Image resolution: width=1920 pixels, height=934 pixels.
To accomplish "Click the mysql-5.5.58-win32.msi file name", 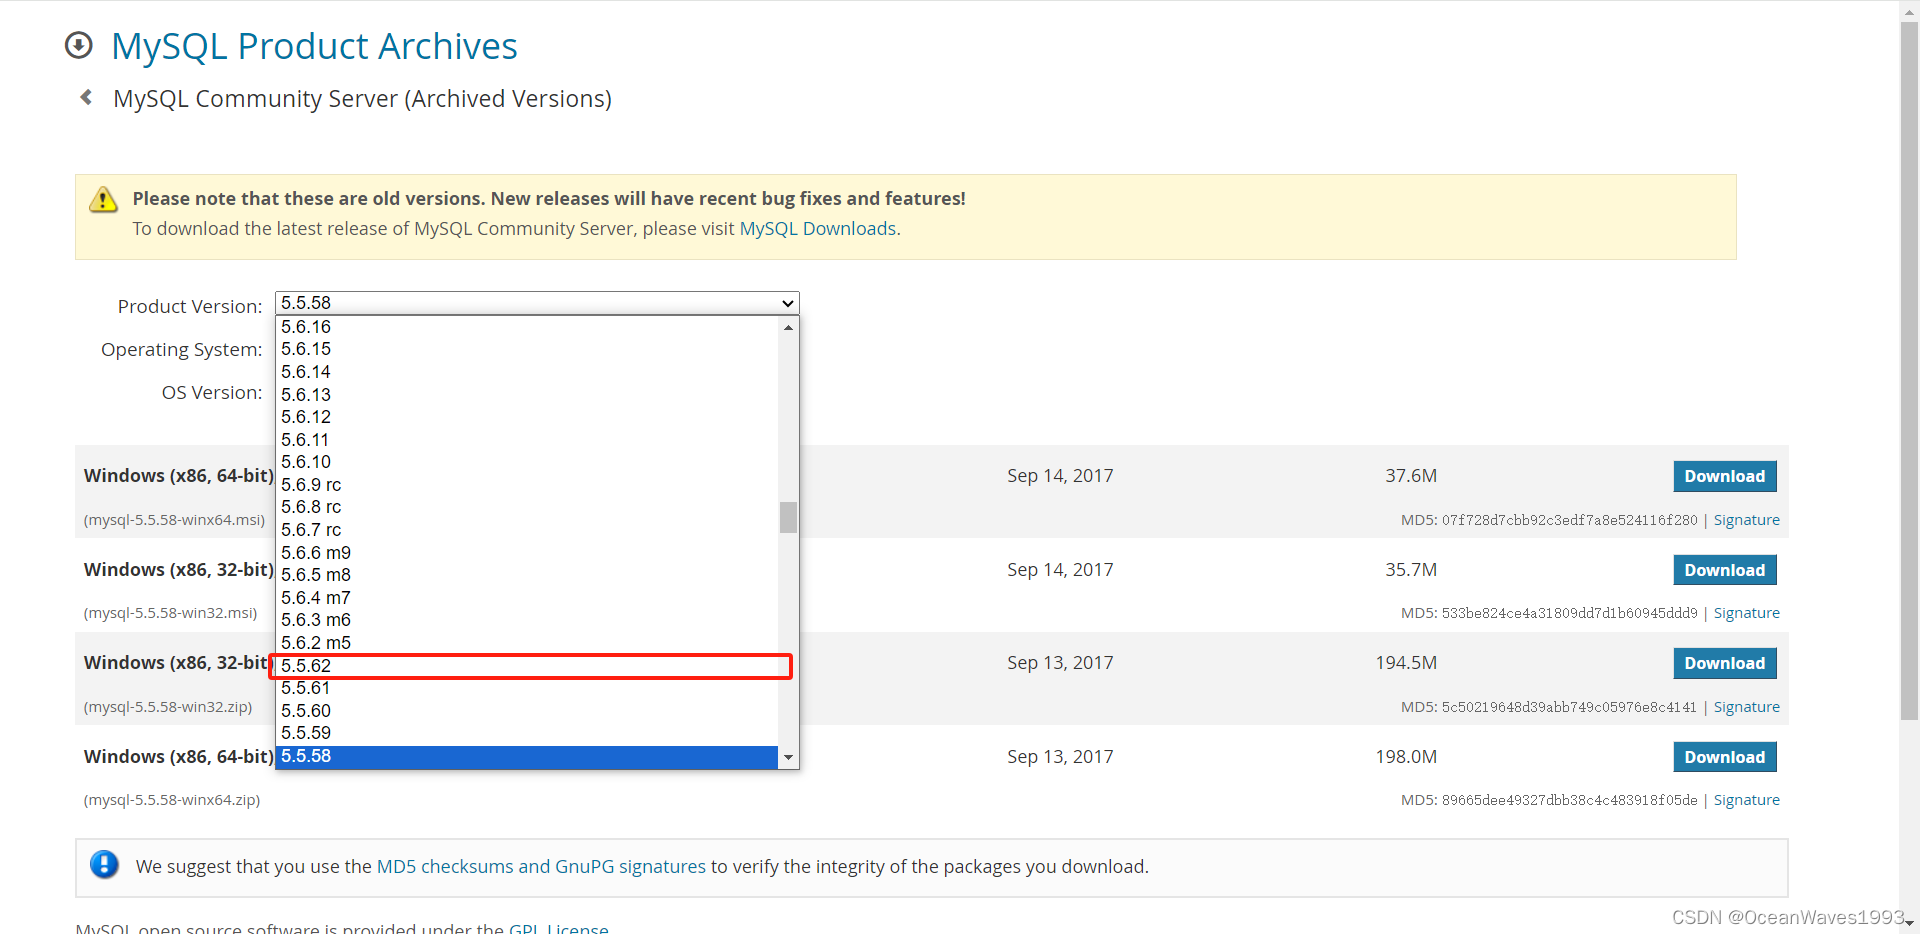I will click(x=170, y=613).
